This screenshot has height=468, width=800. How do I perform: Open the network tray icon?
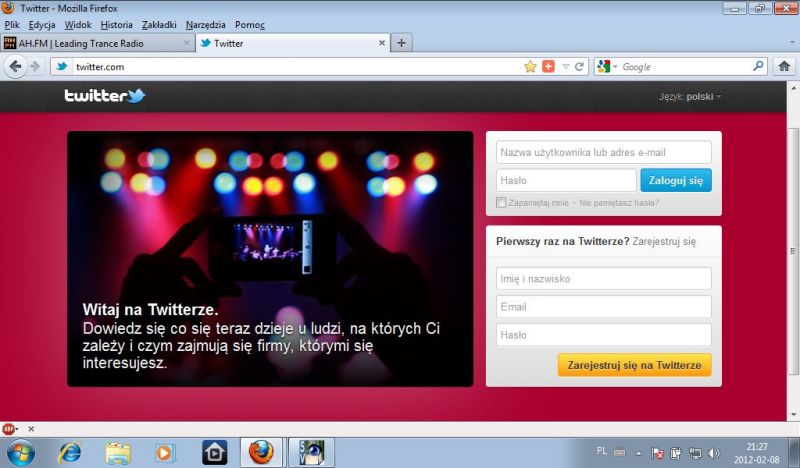coord(695,453)
